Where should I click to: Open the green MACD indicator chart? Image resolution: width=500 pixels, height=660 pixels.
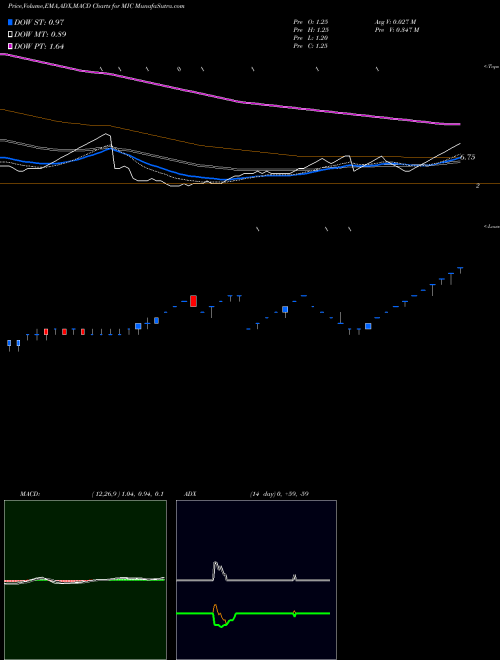pyautogui.click(x=85, y=580)
